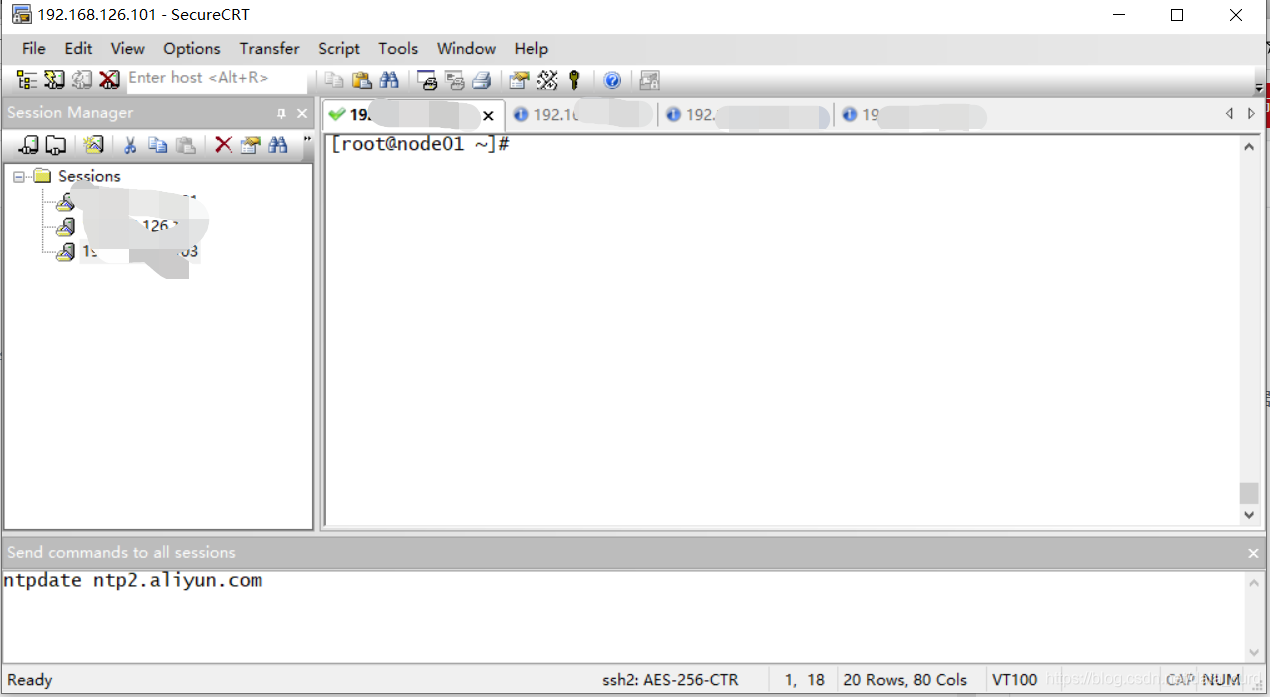1270x697 pixels.
Task: Click terminal scrollbar down arrow
Action: click(x=1249, y=514)
